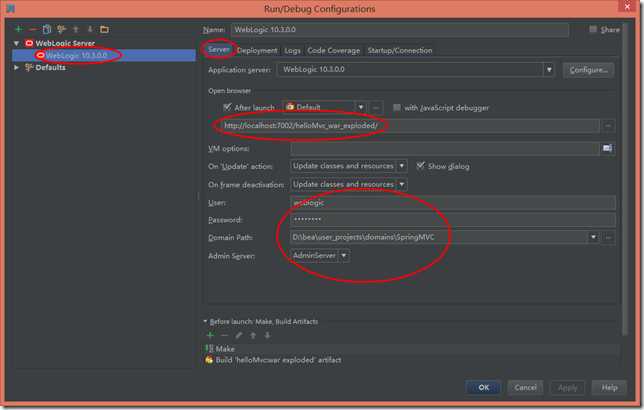Switch to the Startup/Connection tab
Image resolution: width=644 pixels, height=410 pixels.
(400, 51)
